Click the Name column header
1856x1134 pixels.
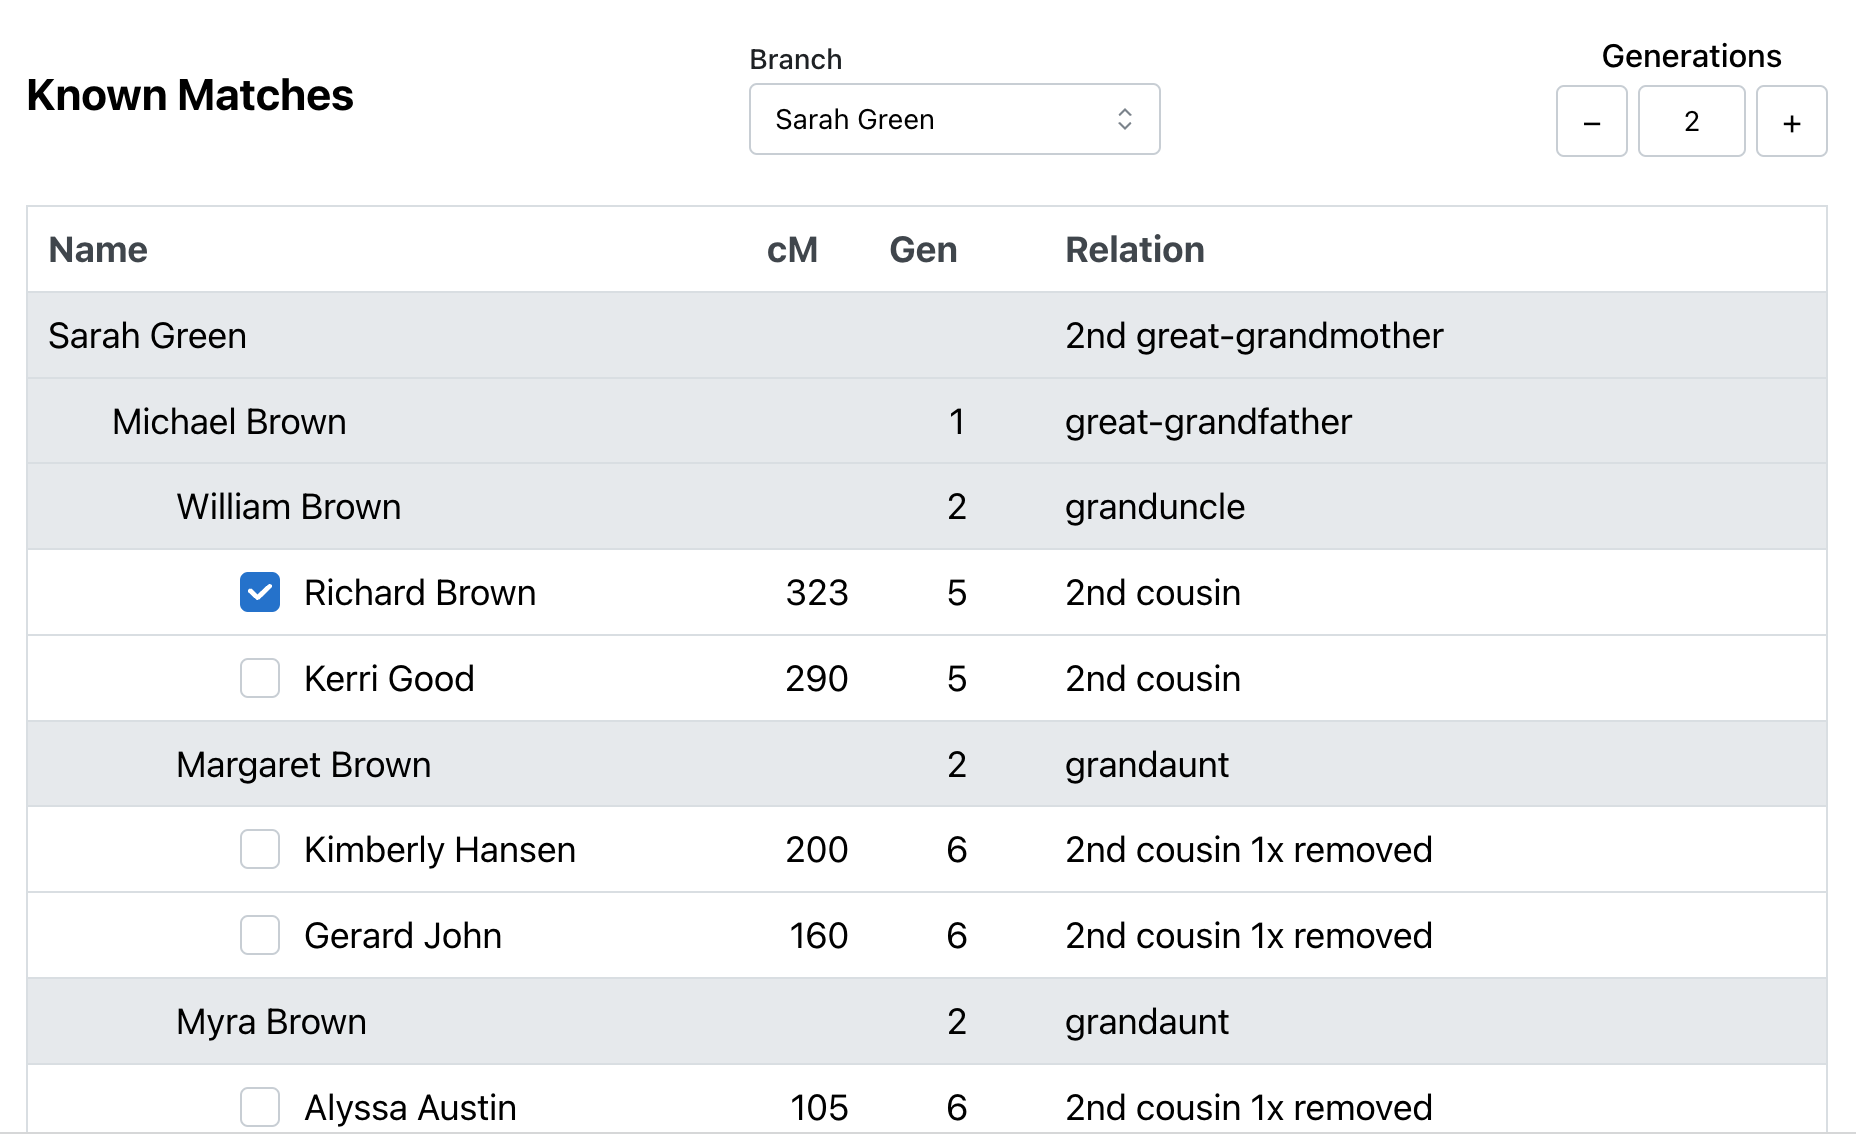[98, 250]
